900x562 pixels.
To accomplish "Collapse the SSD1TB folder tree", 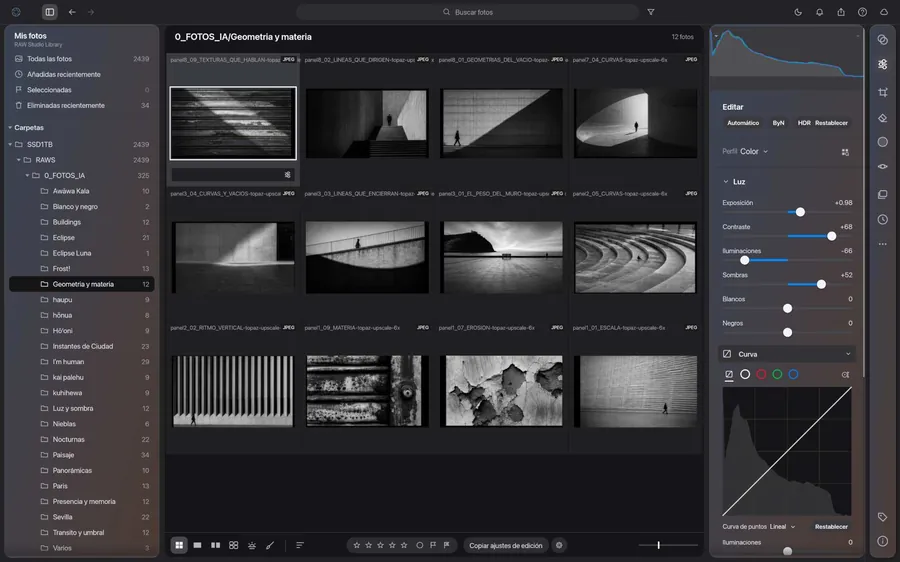I will click(10, 144).
